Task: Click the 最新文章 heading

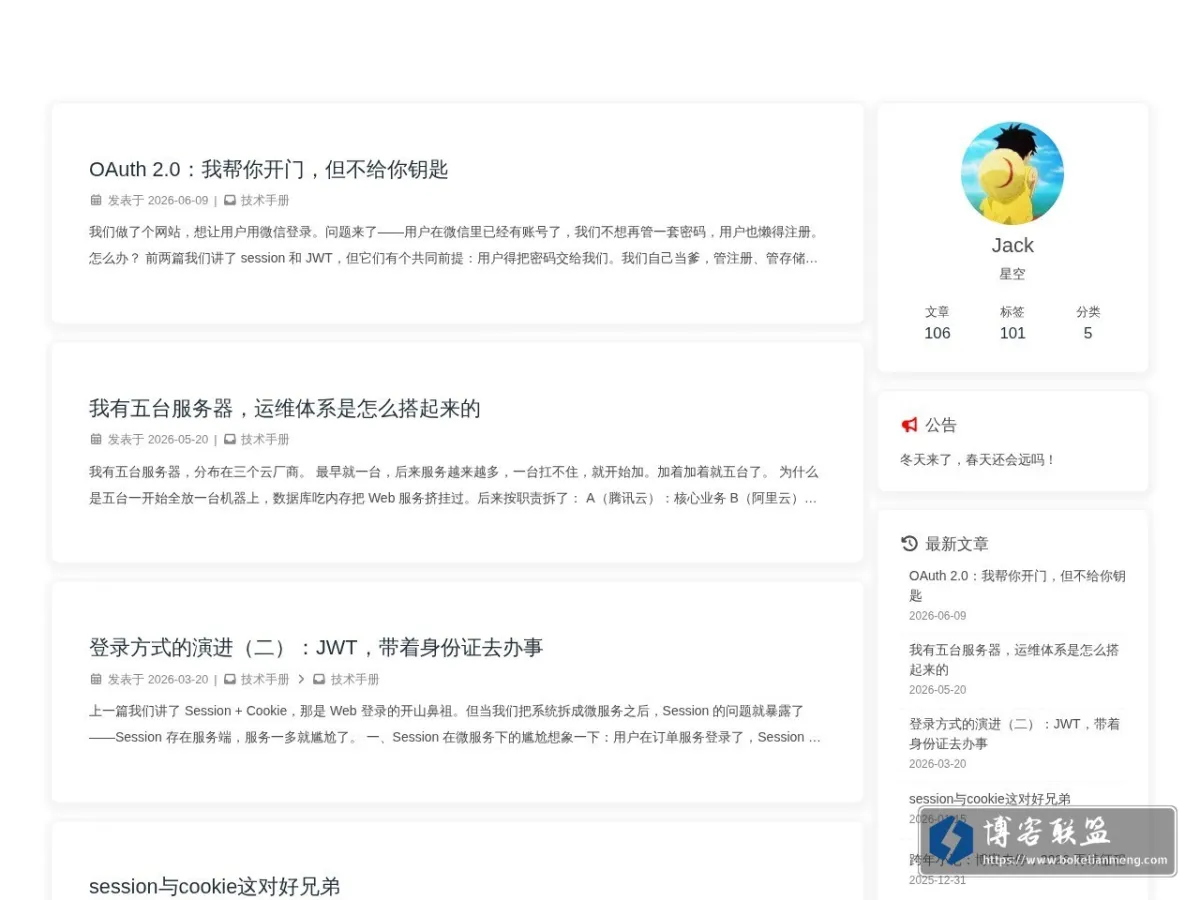Action: click(957, 544)
